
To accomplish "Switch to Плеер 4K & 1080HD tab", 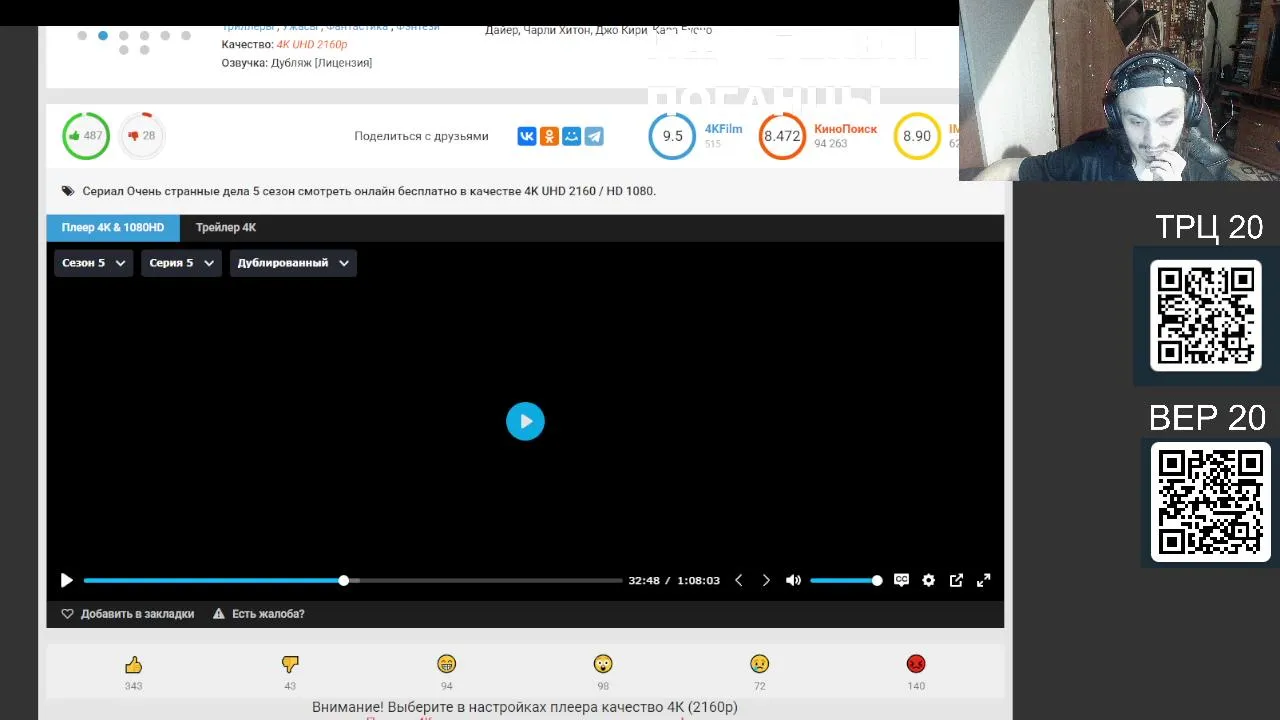I will click(x=113, y=228).
